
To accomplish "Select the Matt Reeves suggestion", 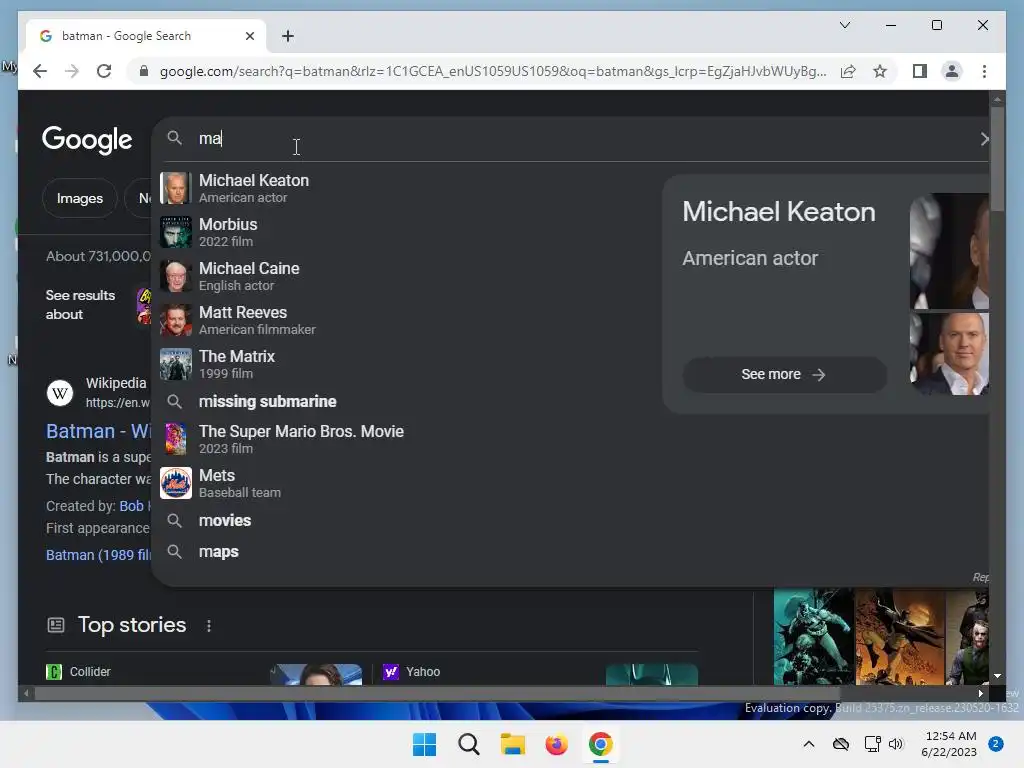I will pos(405,320).
